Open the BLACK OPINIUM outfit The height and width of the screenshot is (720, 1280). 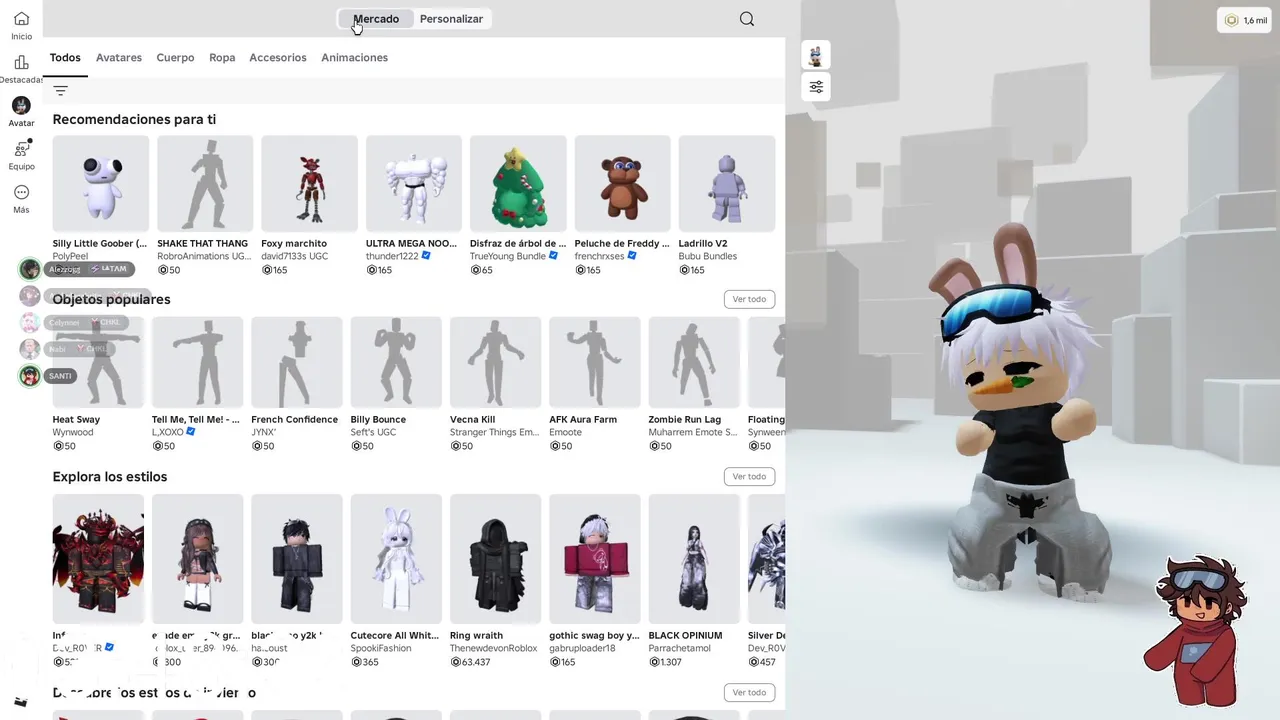tap(694, 559)
